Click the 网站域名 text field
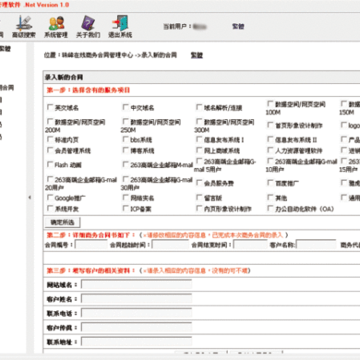Image resolution: width=360 pixels, height=360 pixels. 137,284
